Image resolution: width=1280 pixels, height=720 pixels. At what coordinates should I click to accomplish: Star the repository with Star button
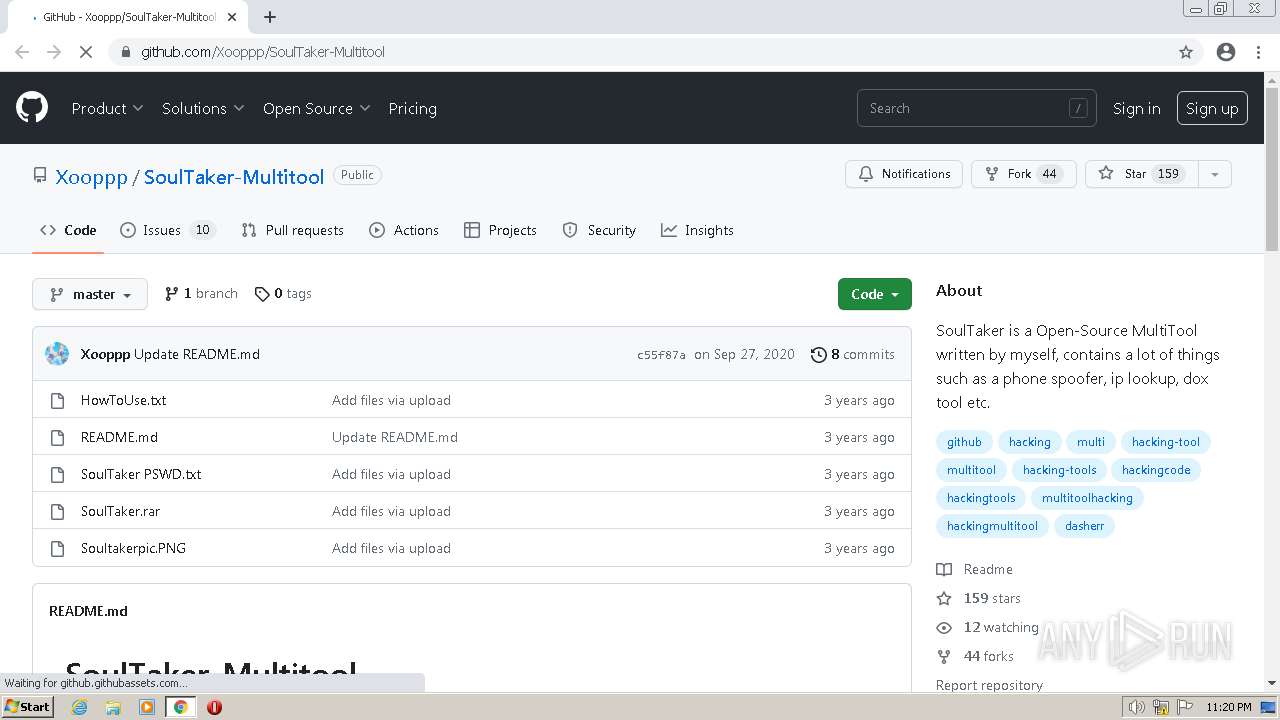pos(1141,174)
